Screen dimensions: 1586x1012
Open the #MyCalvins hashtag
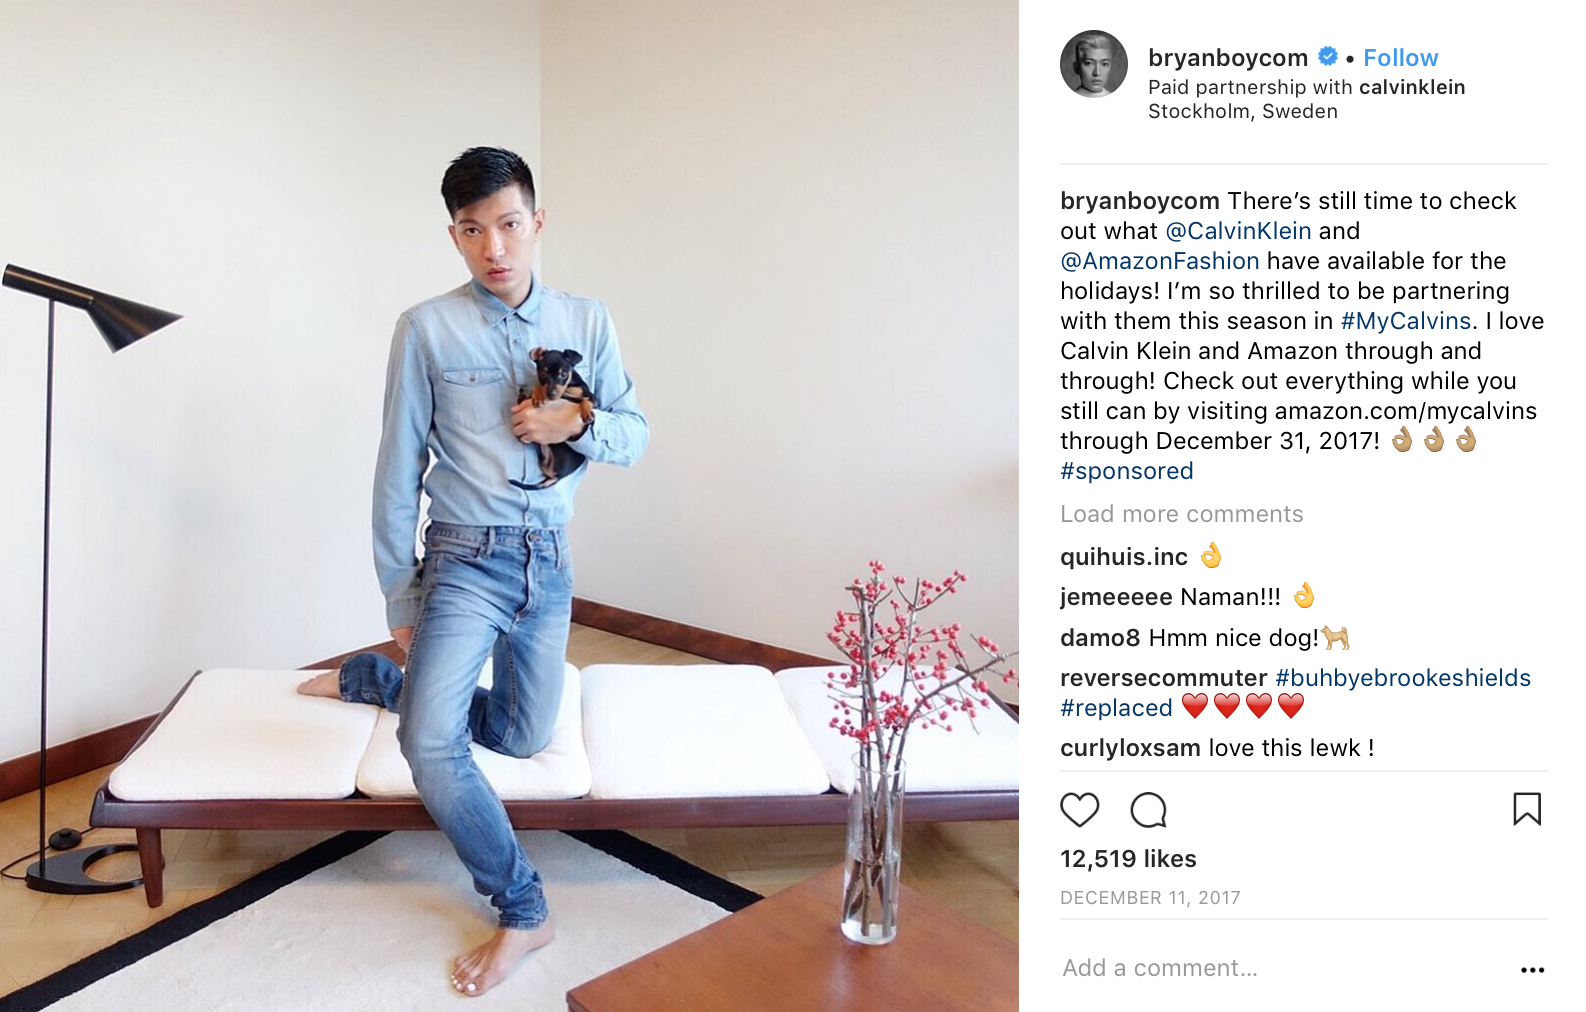point(1405,321)
